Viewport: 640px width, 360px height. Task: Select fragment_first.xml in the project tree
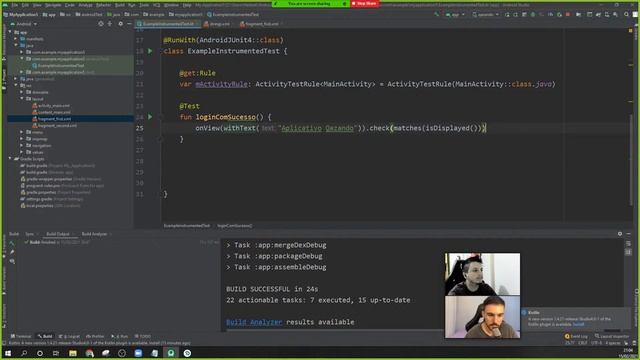coord(55,119)
